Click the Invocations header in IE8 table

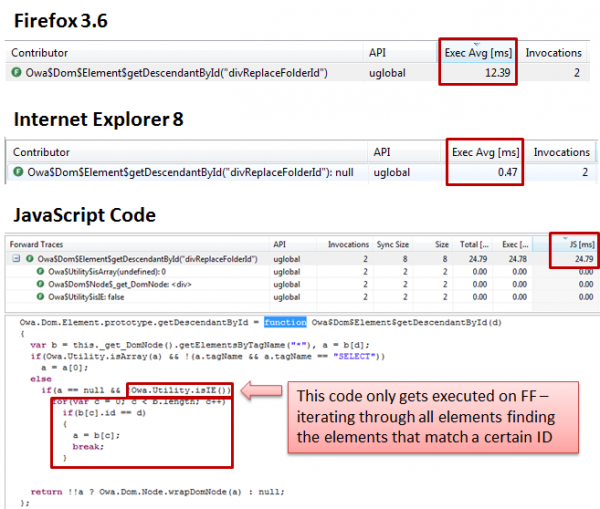pos(561,152)
